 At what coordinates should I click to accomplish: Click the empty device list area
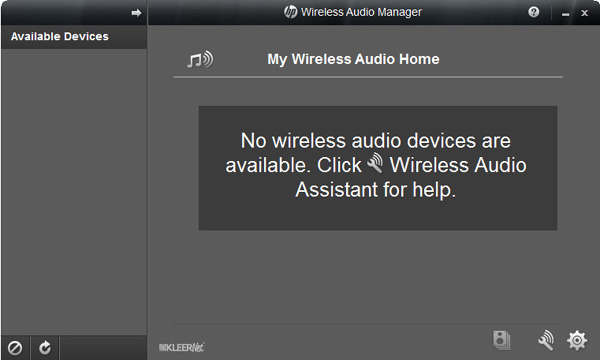pyautogui.click(x=74, y=191)
